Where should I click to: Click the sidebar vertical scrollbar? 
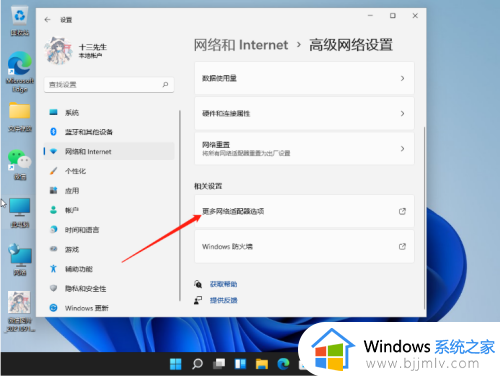[180, 206]
